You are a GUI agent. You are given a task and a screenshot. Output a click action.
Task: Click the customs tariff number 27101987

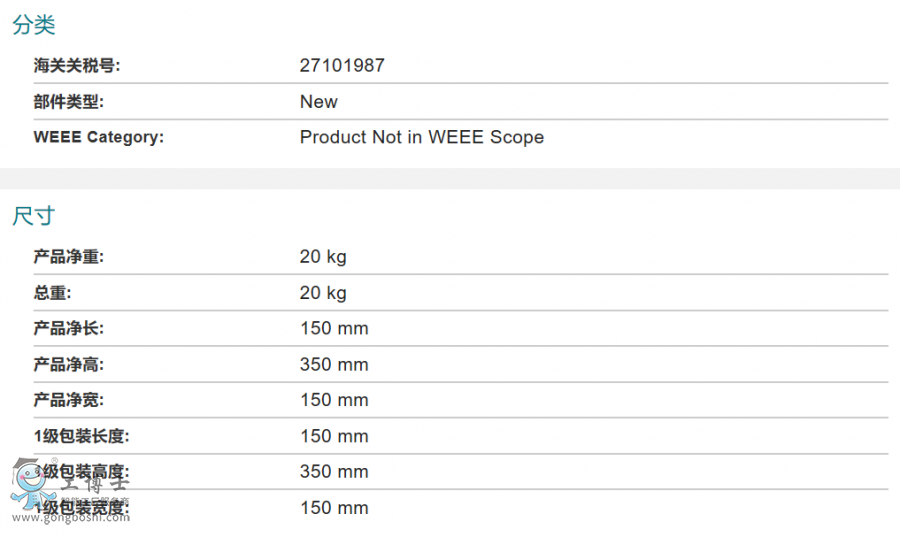click(x=342, y=66)
